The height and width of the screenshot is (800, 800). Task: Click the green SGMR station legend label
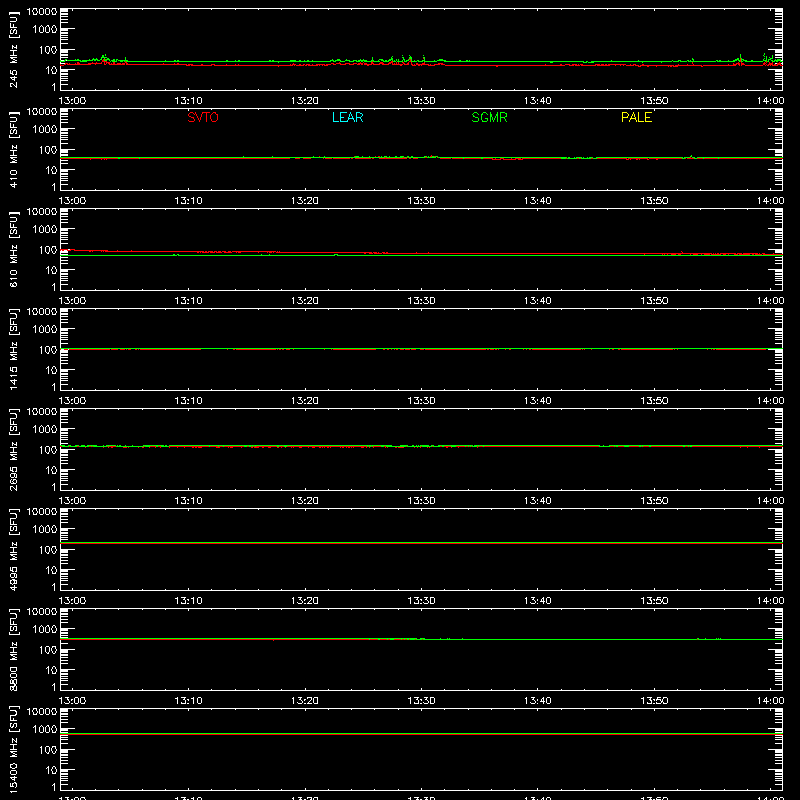click(489, 117)
